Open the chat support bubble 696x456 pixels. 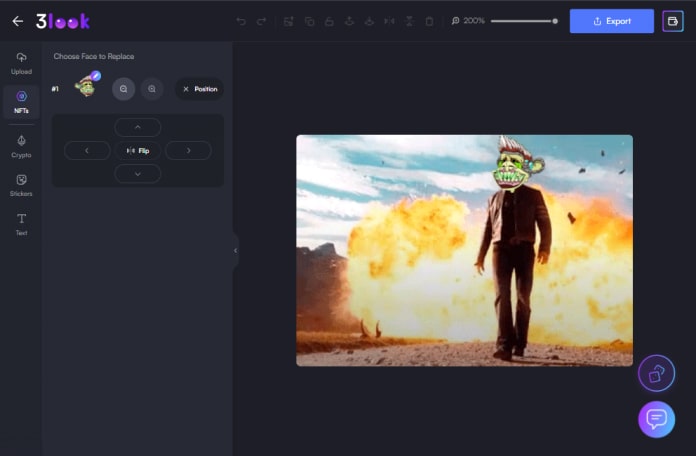pos(656,418)
